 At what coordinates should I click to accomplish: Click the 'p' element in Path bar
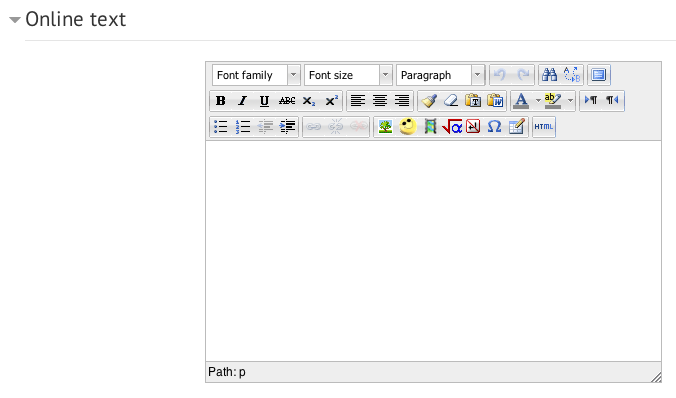pos(242,372)
